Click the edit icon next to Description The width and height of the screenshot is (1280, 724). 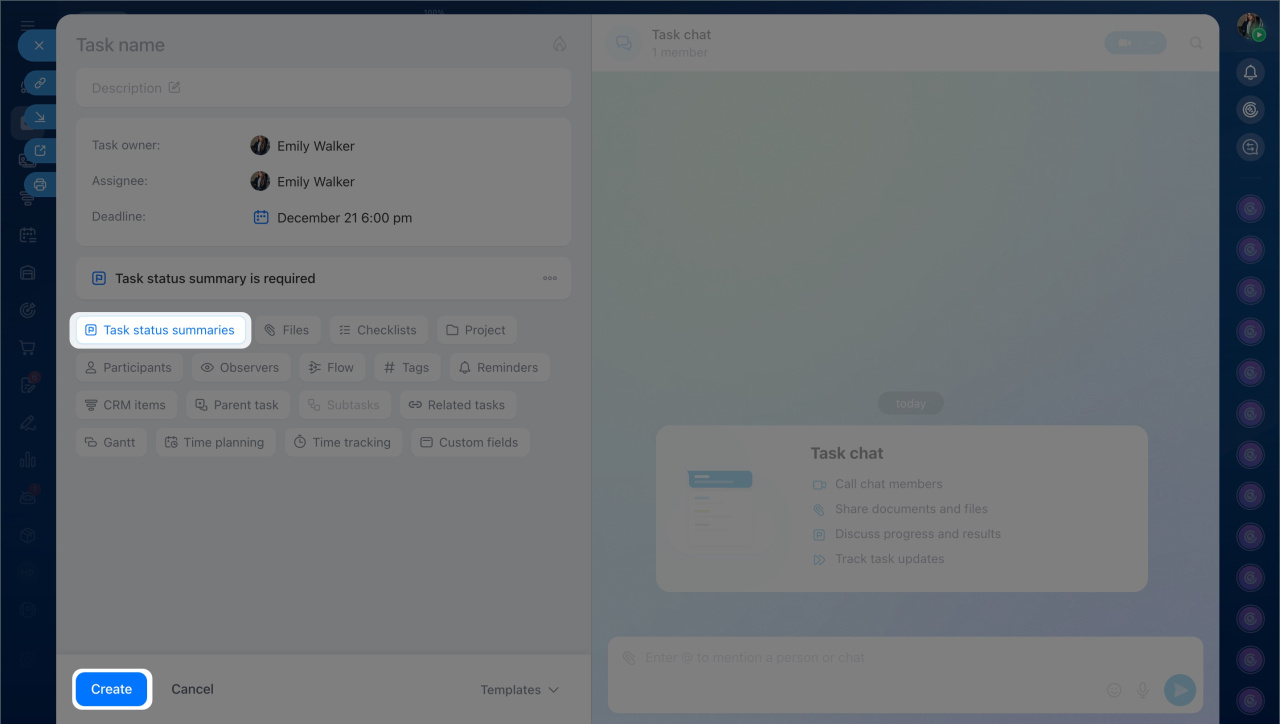click(174, 88)
